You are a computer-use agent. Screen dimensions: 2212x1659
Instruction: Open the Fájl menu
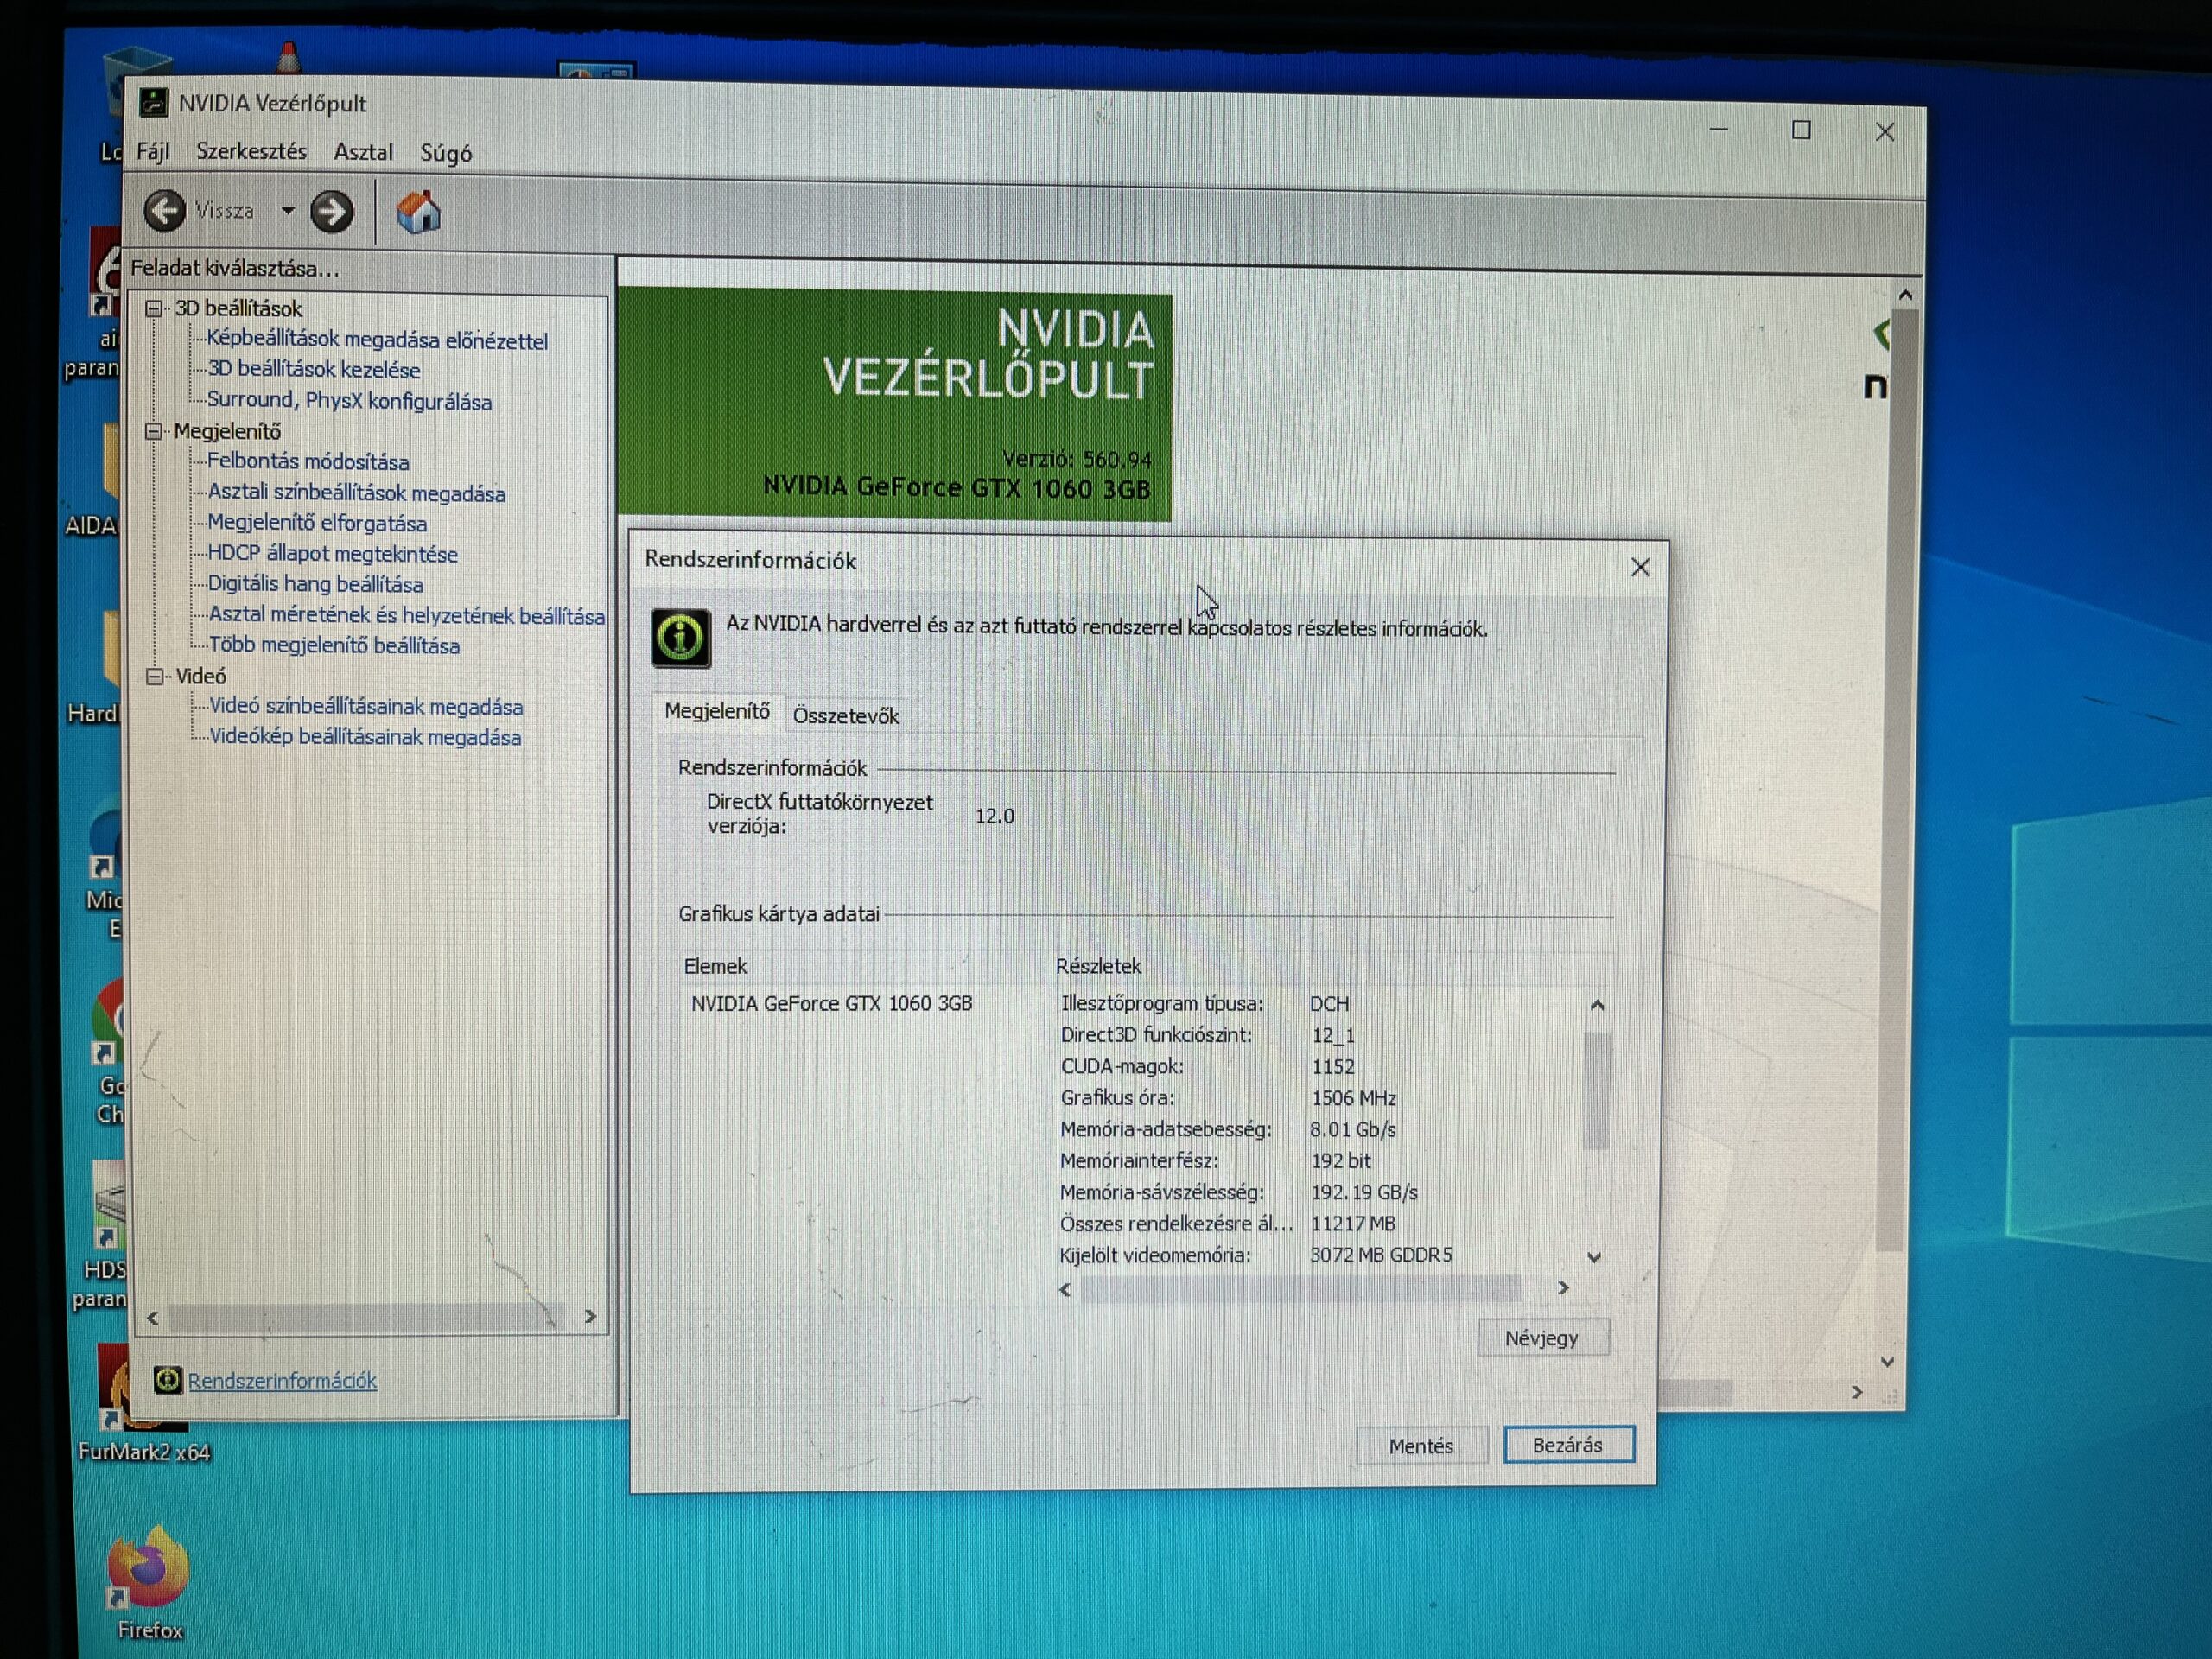pos(153,151)
